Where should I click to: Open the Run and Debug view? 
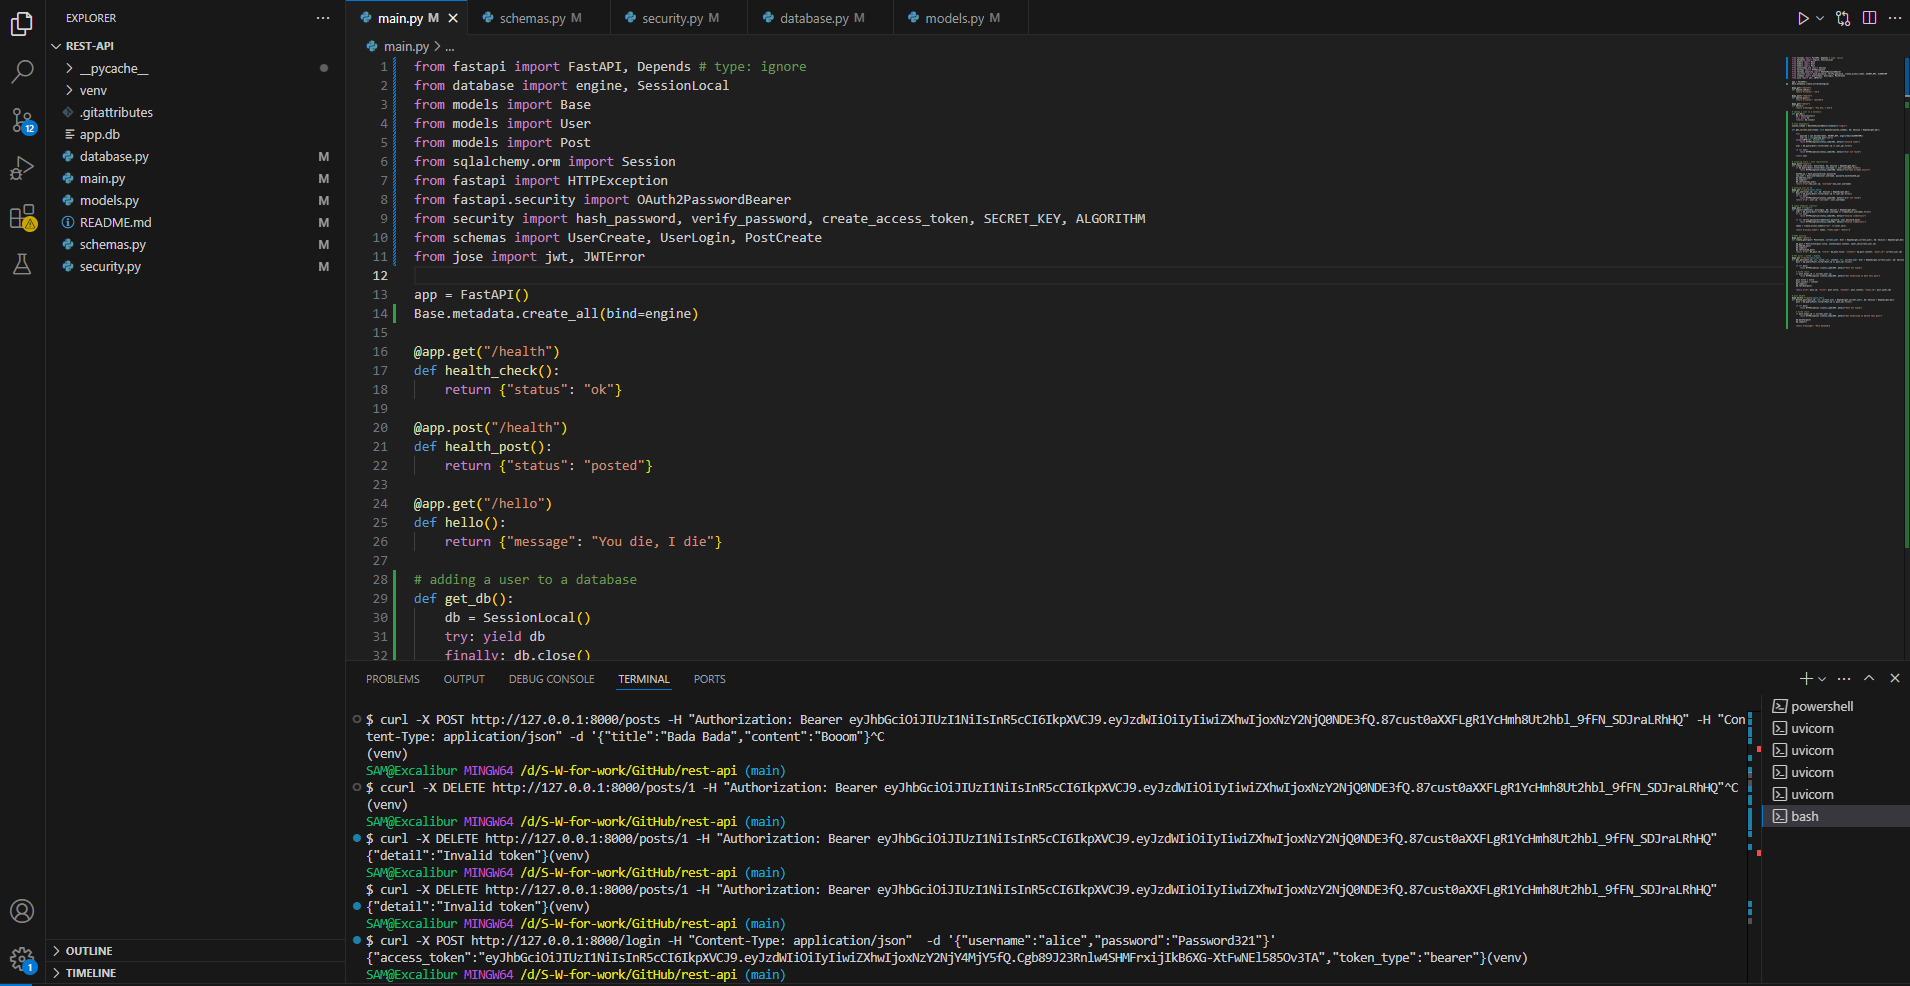click(x=22, y=168)
